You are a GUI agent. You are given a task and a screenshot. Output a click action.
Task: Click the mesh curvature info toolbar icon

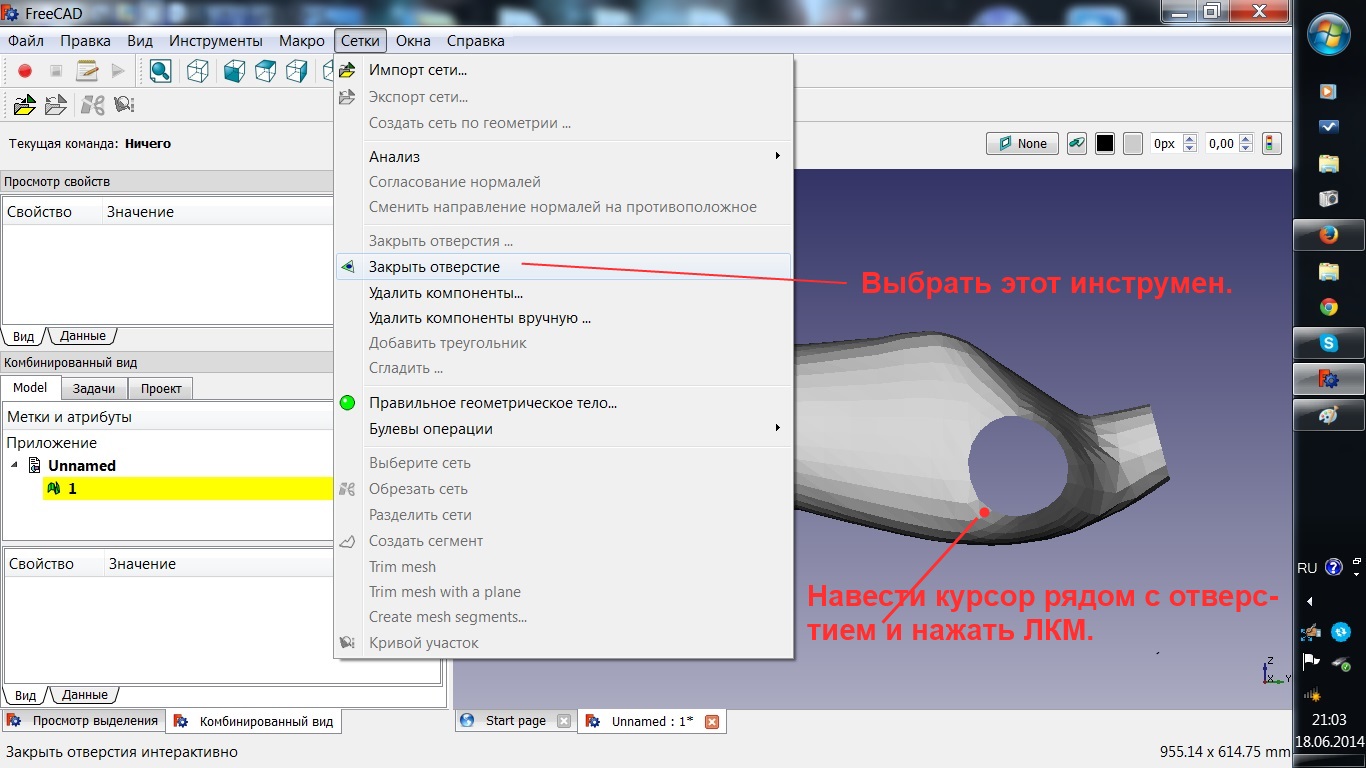(124, 104)
